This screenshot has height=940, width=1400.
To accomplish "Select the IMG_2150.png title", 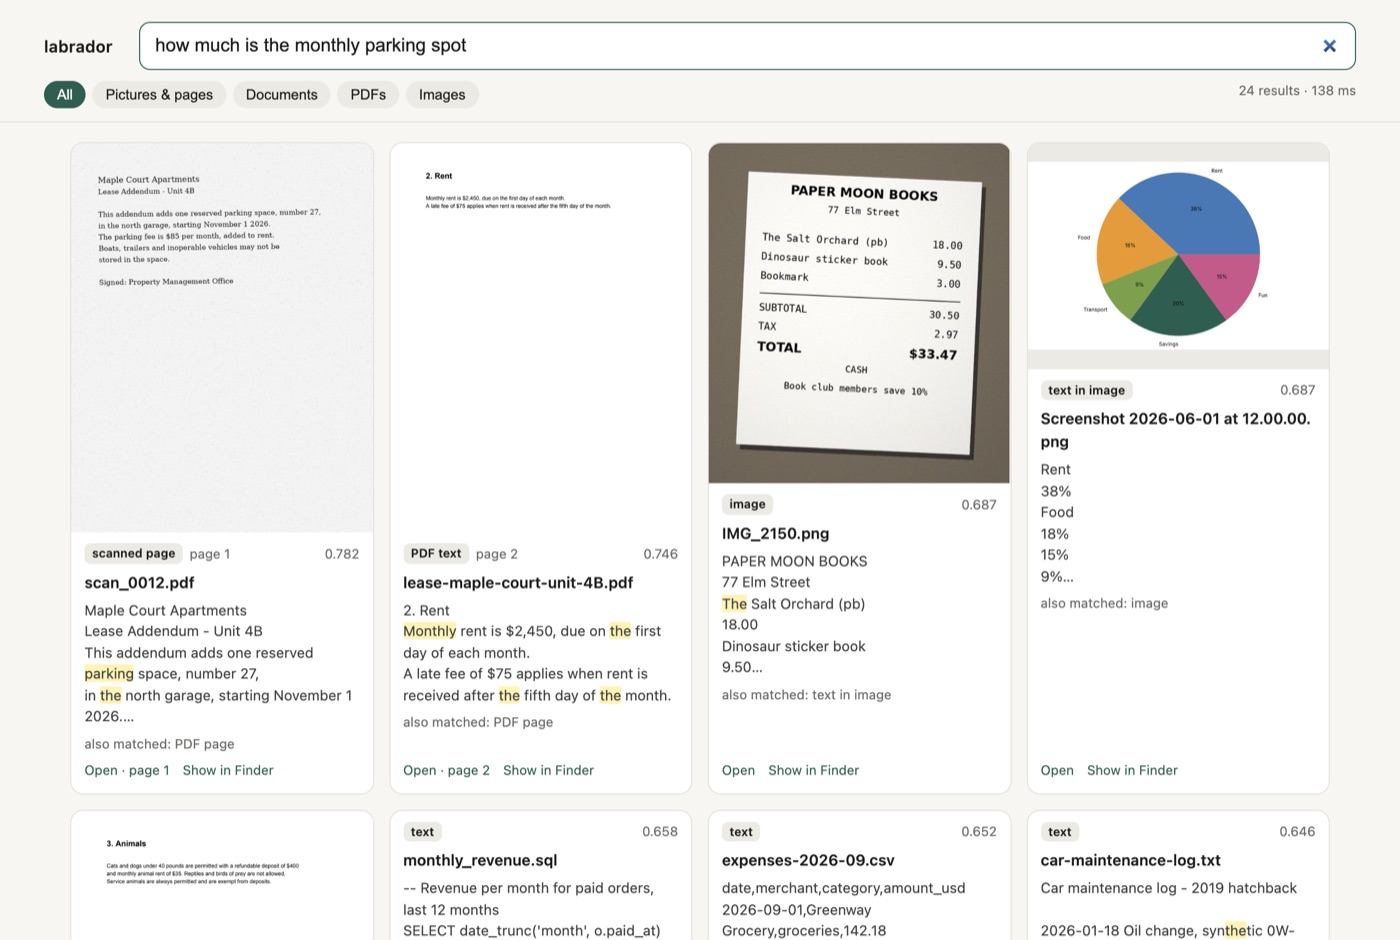I will pyautogui.click(x=775, y=534).
